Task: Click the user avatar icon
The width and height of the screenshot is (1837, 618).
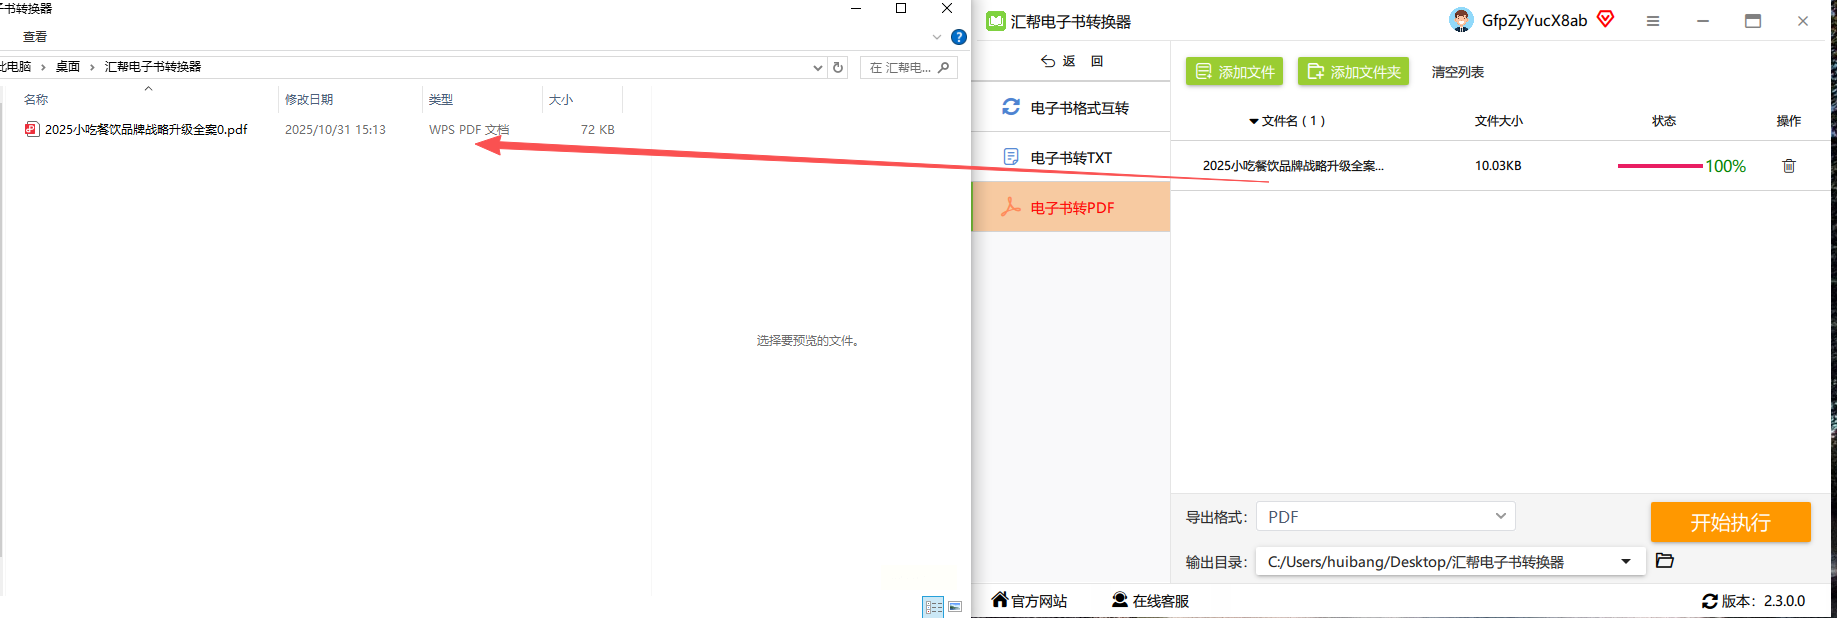Action: (x=1461, y=20)
